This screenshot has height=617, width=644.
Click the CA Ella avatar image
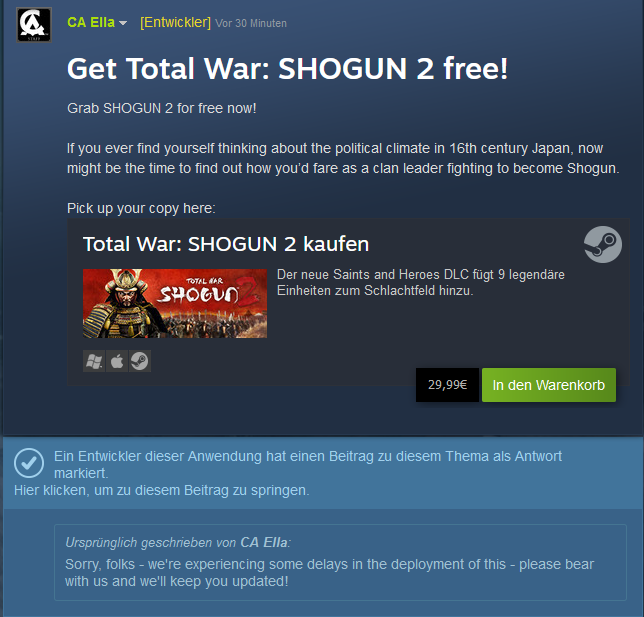point(34,25)
